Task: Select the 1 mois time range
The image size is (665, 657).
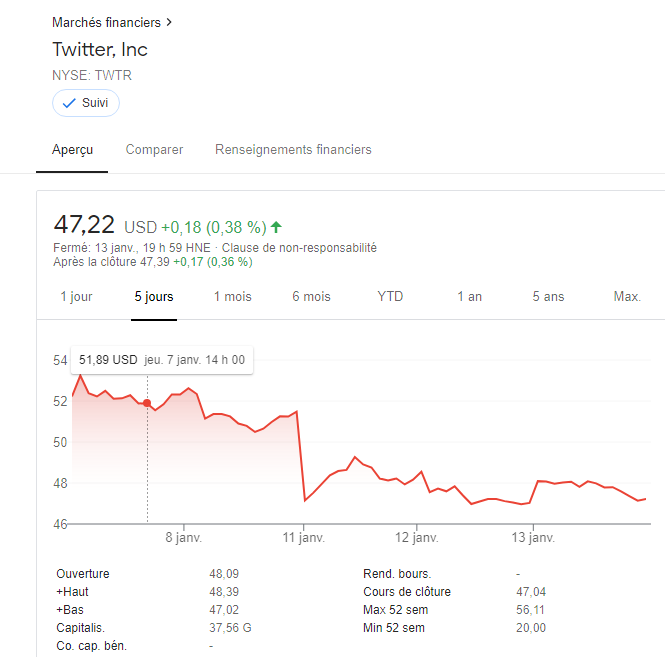Action: tap(233, 296)
